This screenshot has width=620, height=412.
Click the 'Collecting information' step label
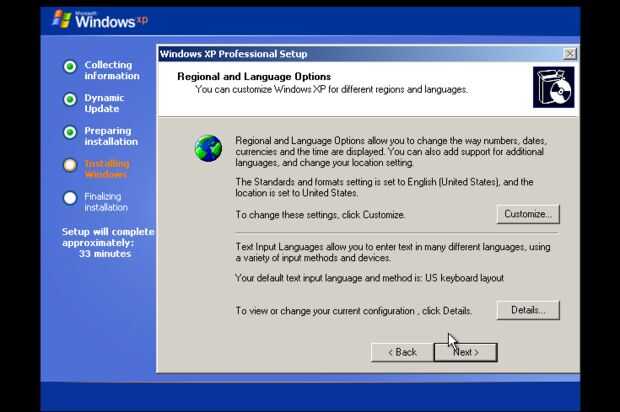click(x=112, y=70)
